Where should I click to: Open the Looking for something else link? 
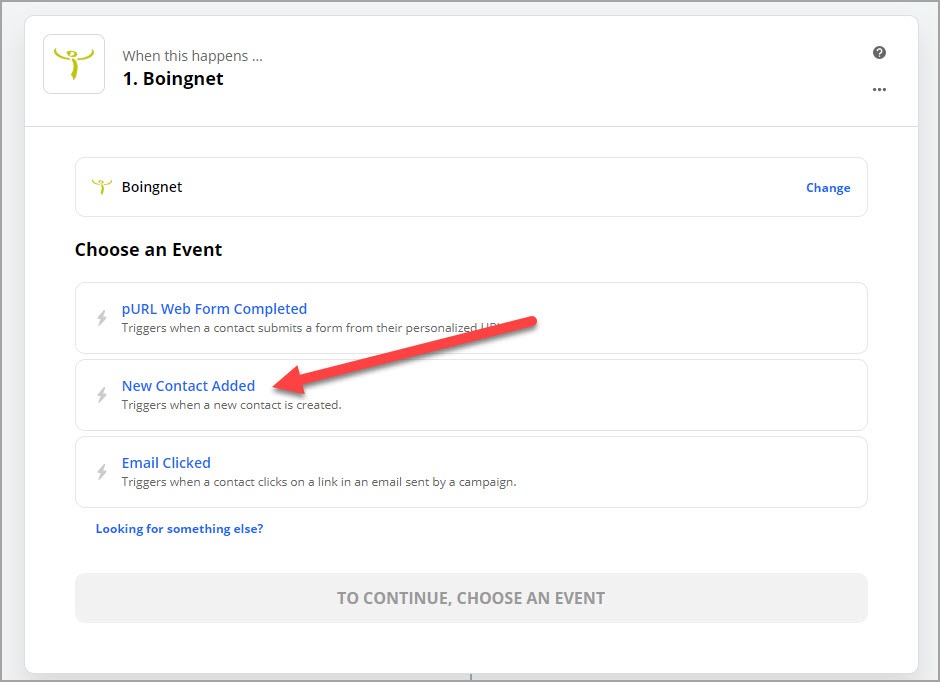[179, 529]
